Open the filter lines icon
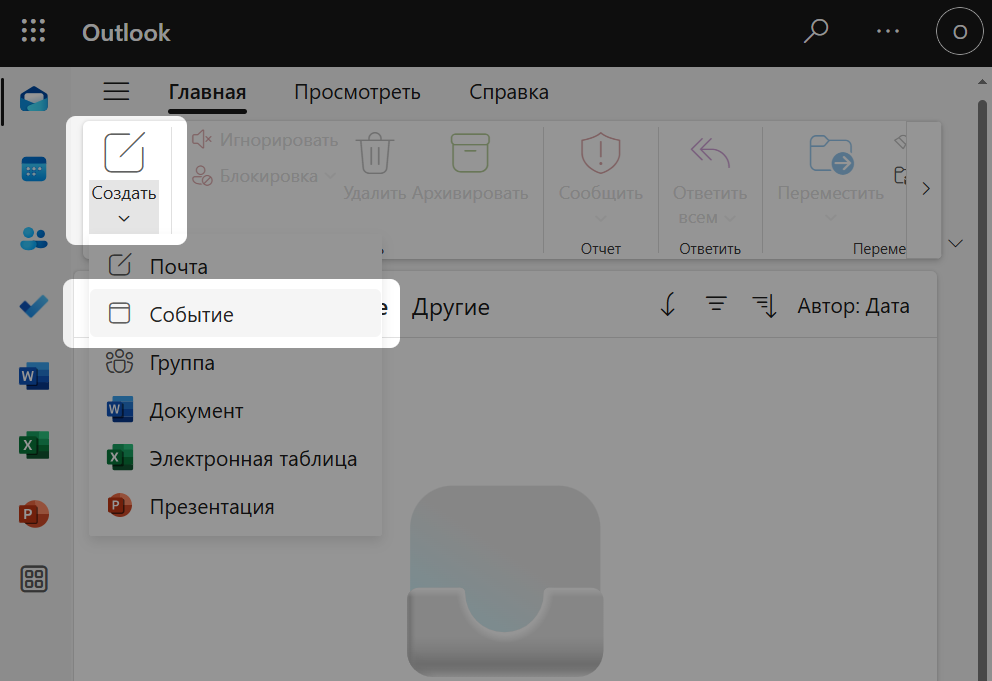Image resolution: width=992 pixels, height=681 pixels. 716,306
